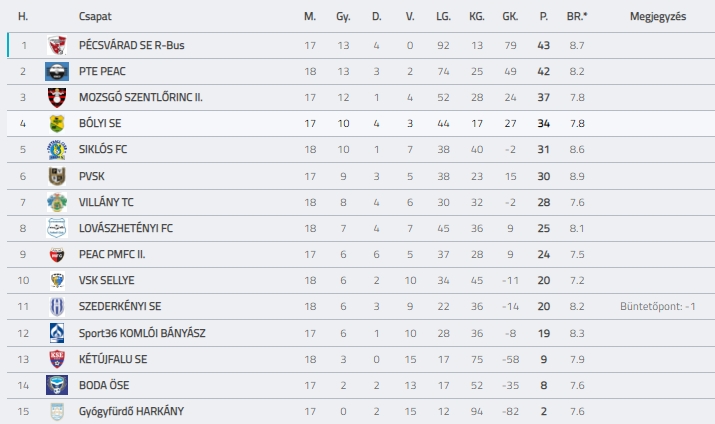Select the Megjegyzés column header
This screenshot has width=715, height=424.
(658, 16)
